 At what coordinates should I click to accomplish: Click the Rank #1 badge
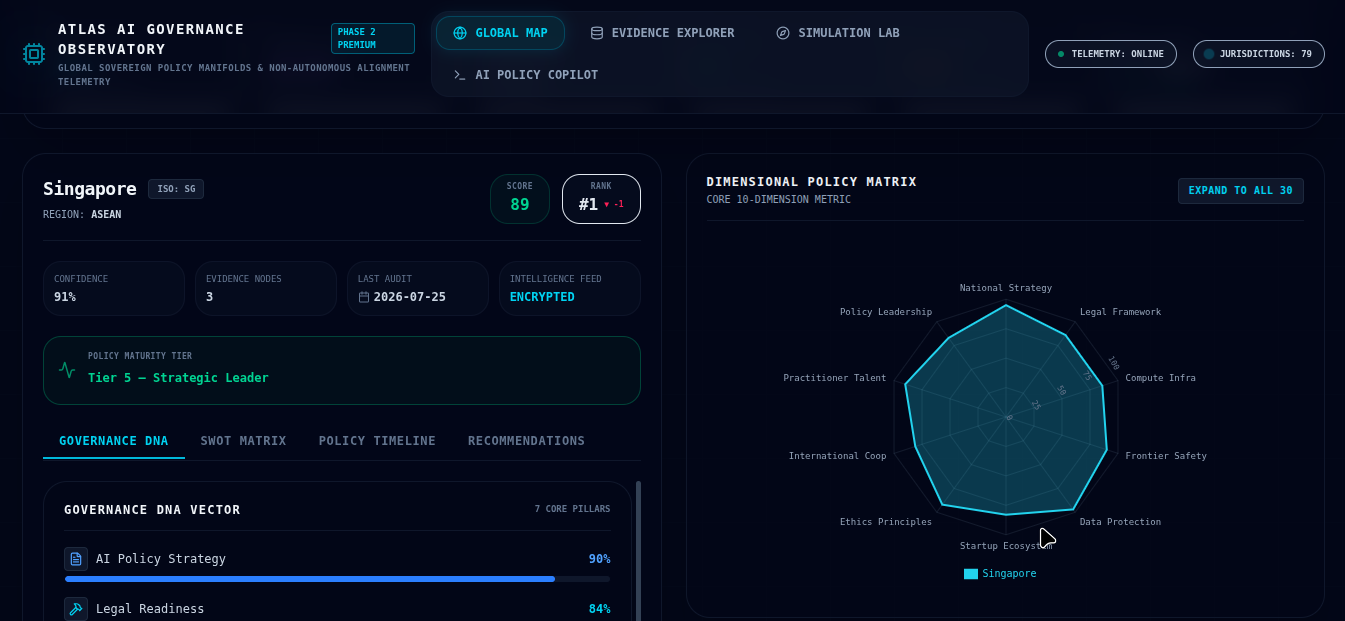(x=601, y=199)
